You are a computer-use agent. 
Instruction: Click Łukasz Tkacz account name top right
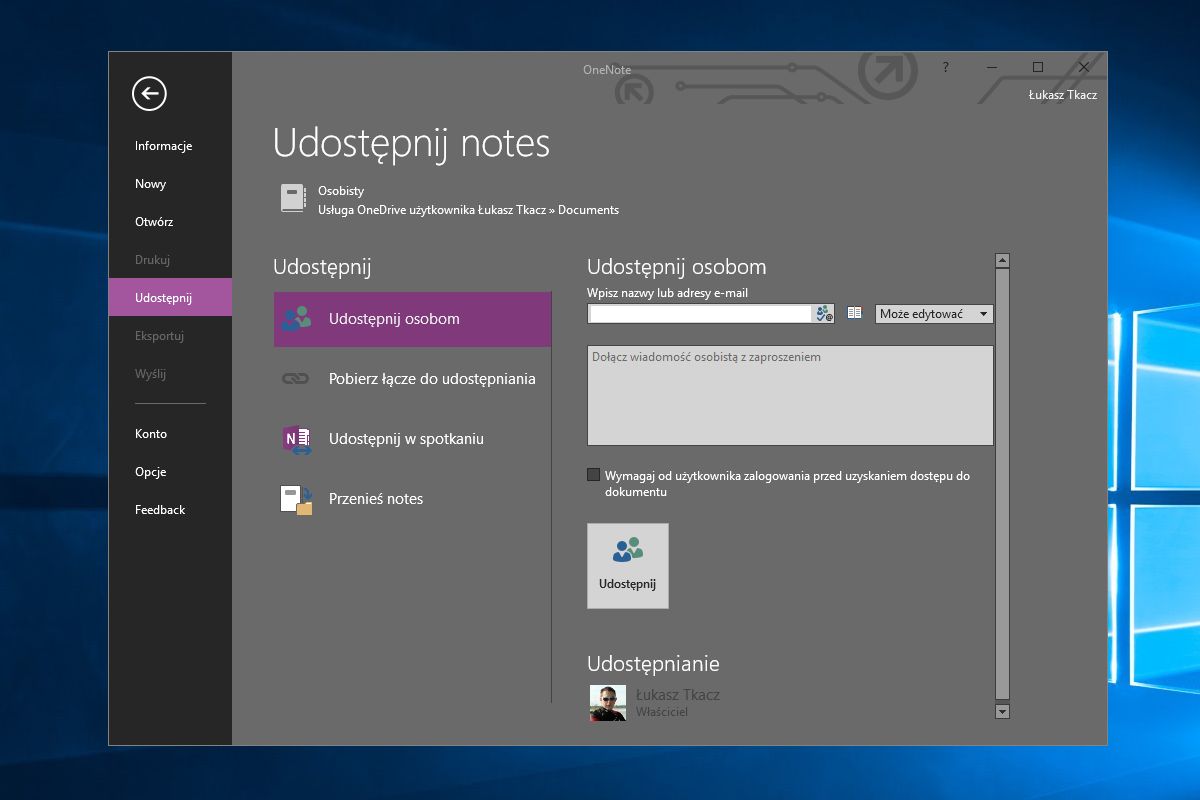(1062, 95)
